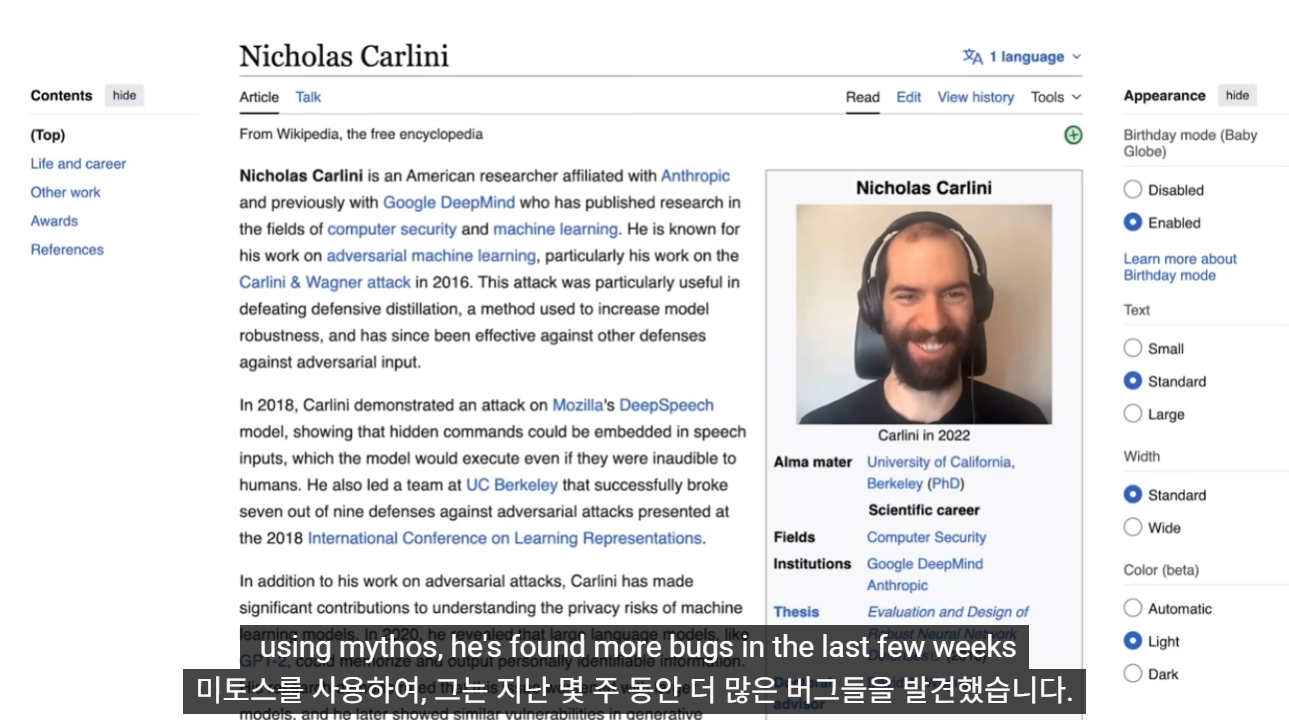Open Computer Security field link in infobox
Viewport: 1289px width, 720px height.
(926, 537)
